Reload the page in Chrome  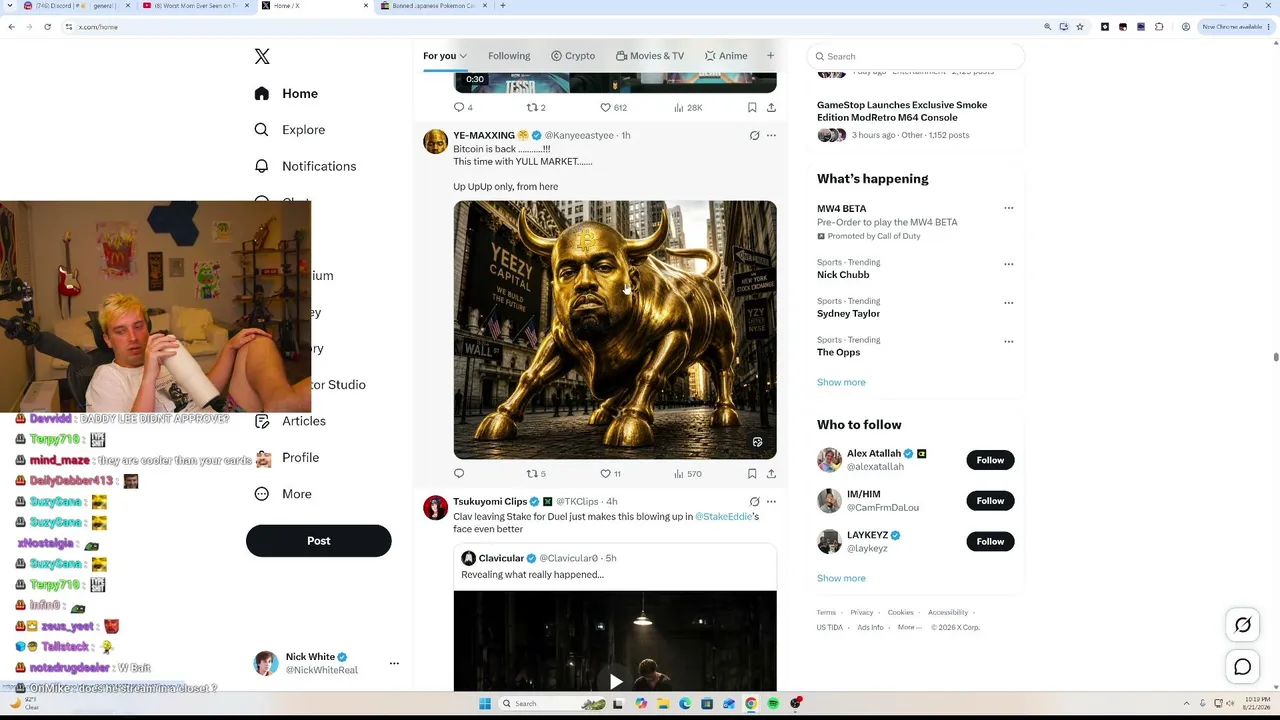47,27
